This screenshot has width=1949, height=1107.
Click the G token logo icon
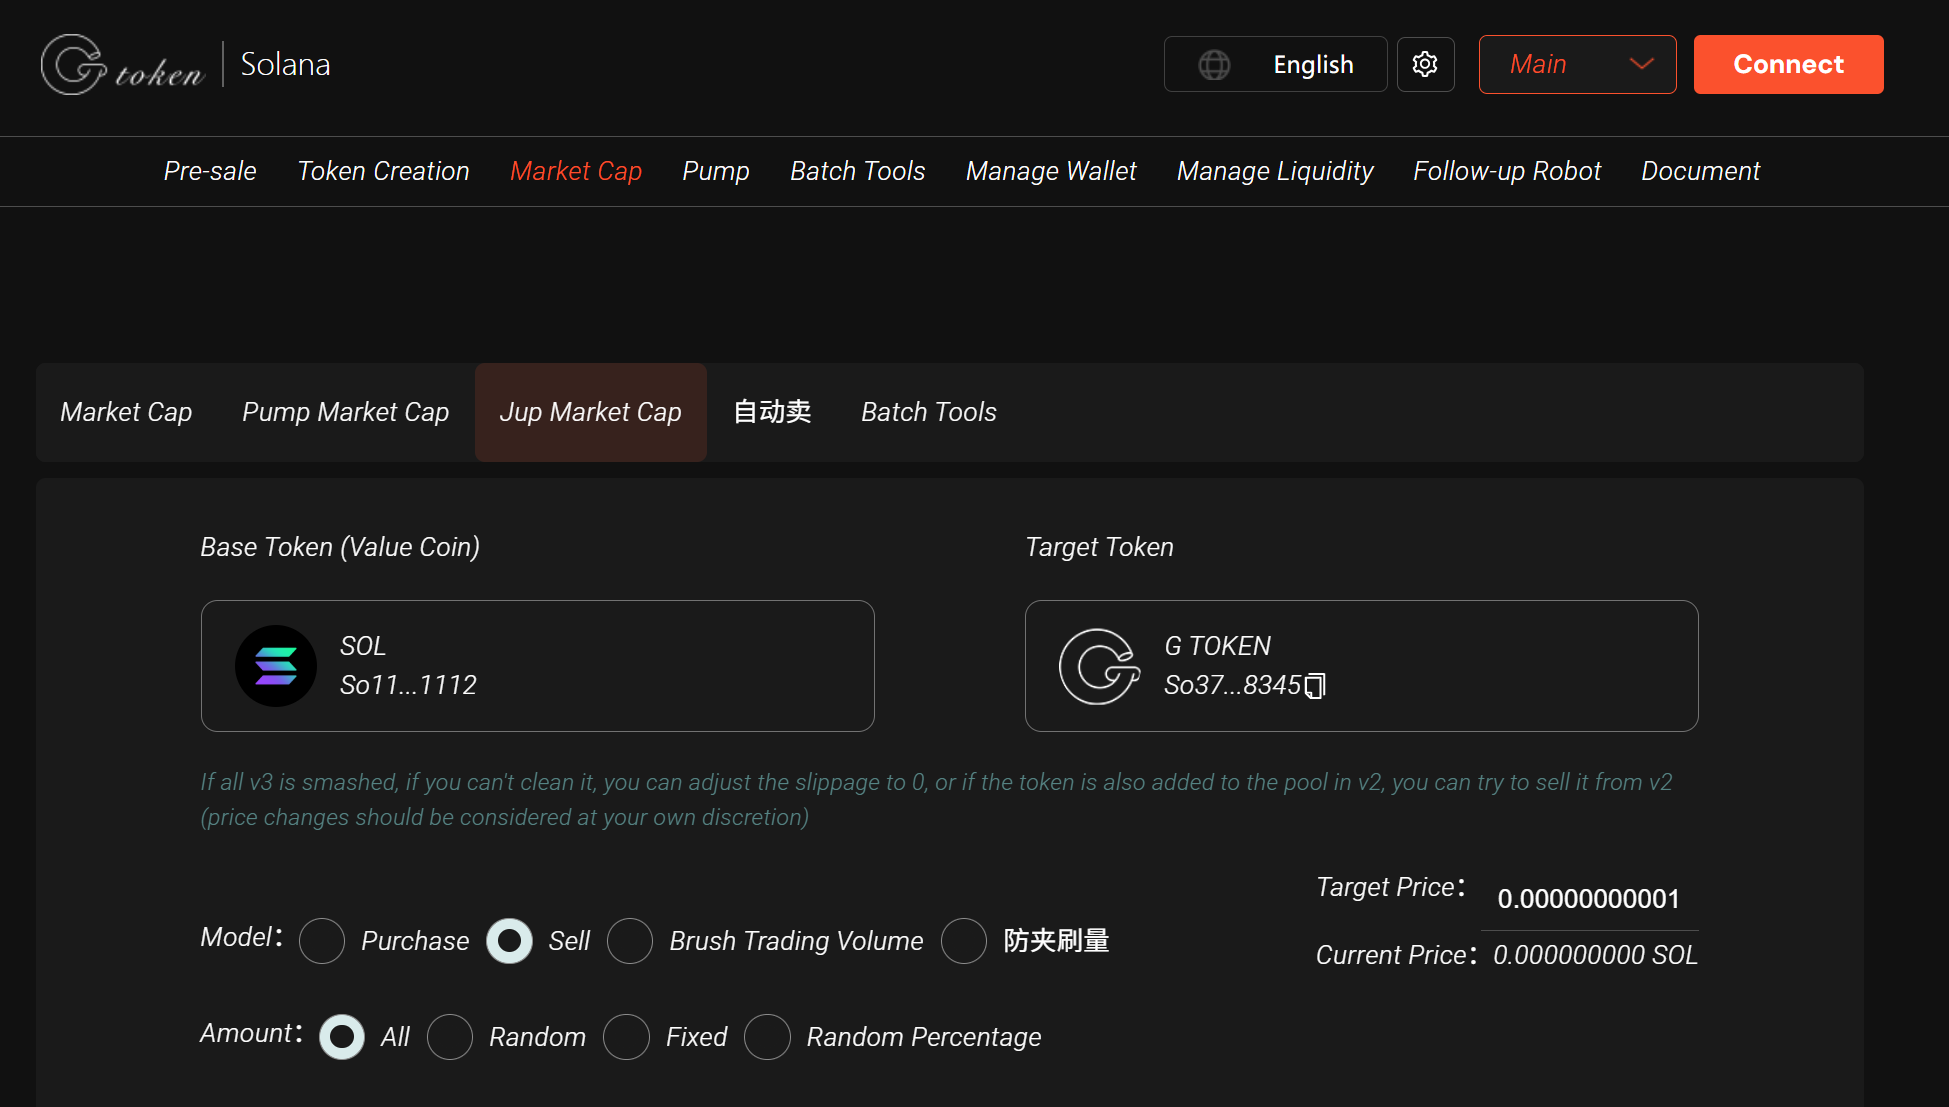(74, 65)
